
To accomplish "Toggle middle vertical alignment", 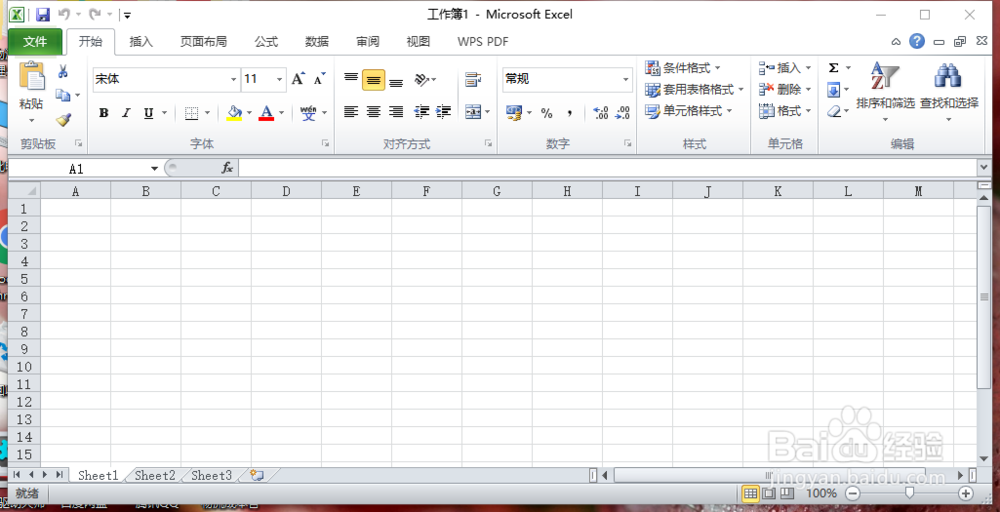I will pyautogui.click(x=374, y=79).
